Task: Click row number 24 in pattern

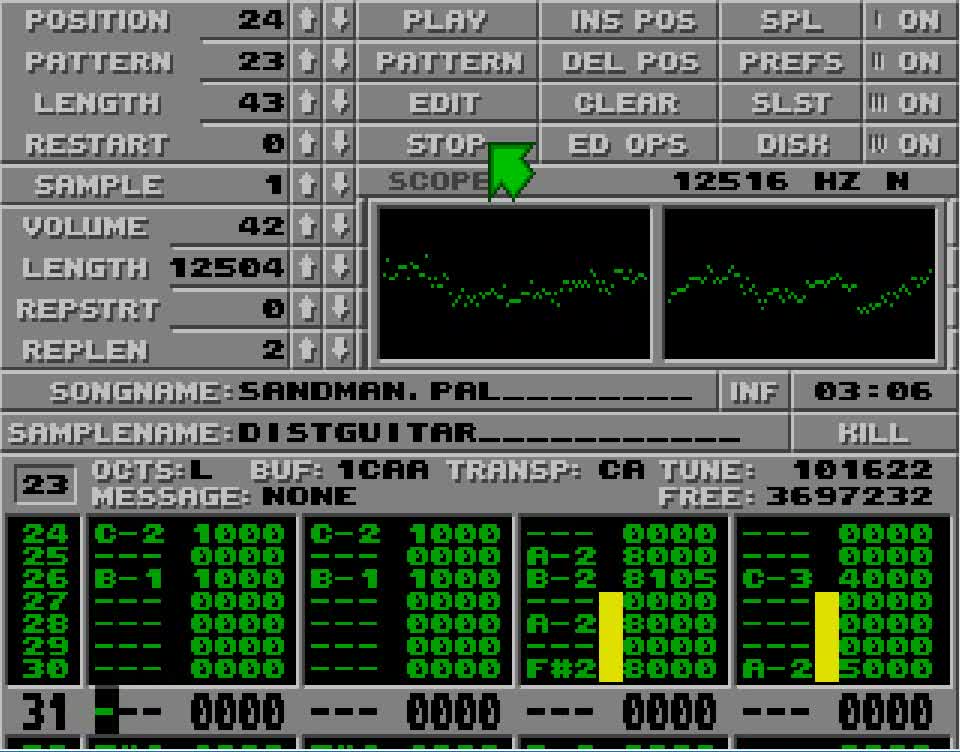Action: coord(44,534)
